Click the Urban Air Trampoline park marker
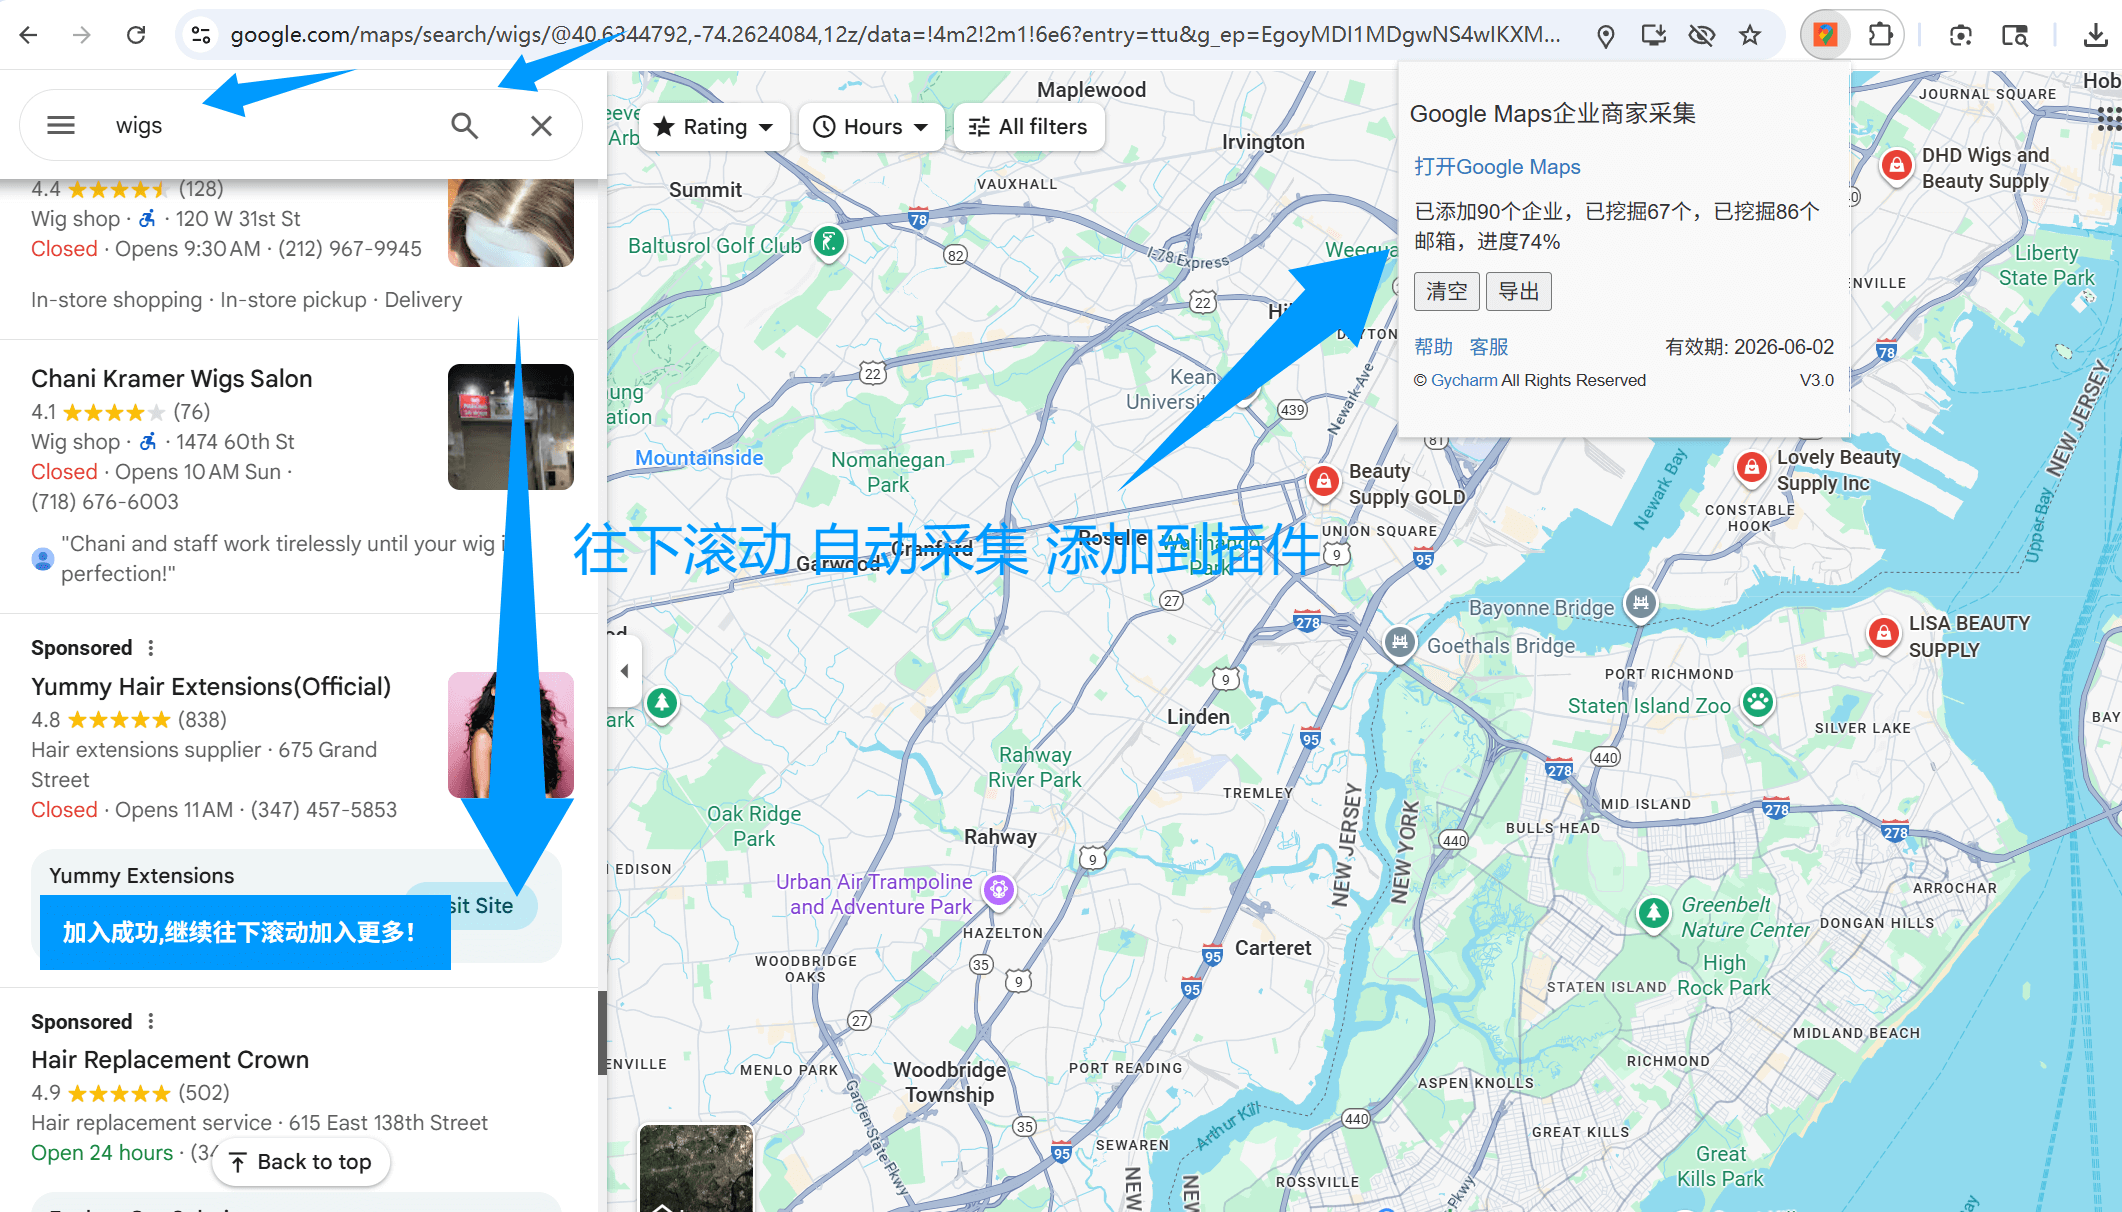The width and height of the screenshot is (2122, 1212). pos(999,889)
